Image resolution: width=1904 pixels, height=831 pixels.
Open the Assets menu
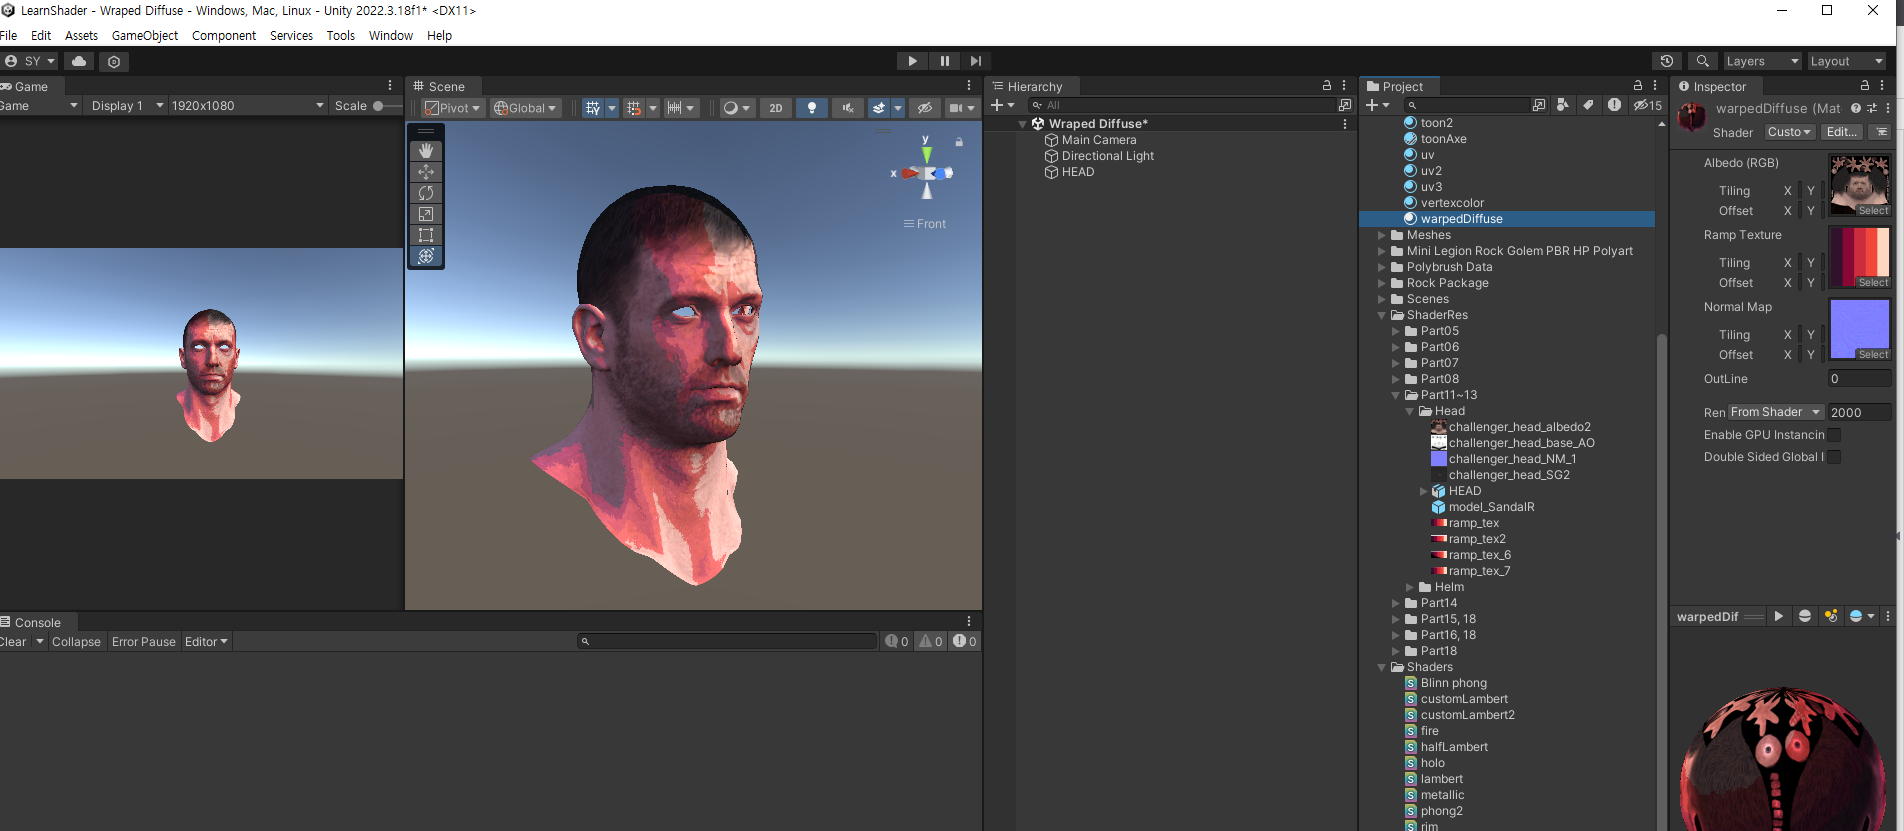[81, 35]
